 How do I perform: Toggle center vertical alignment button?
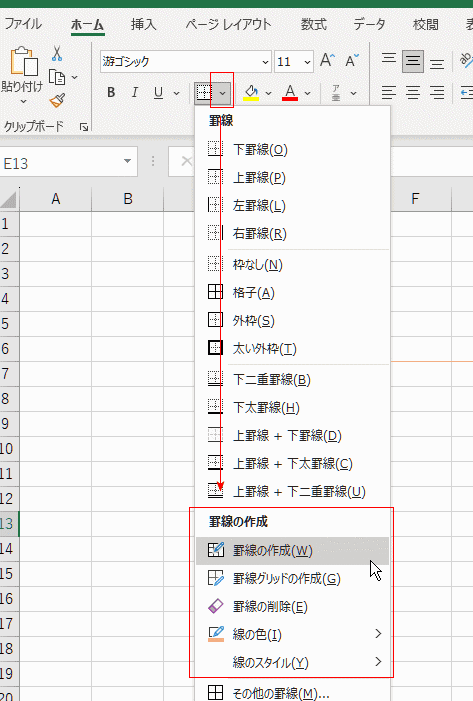(x=413, y=61)
